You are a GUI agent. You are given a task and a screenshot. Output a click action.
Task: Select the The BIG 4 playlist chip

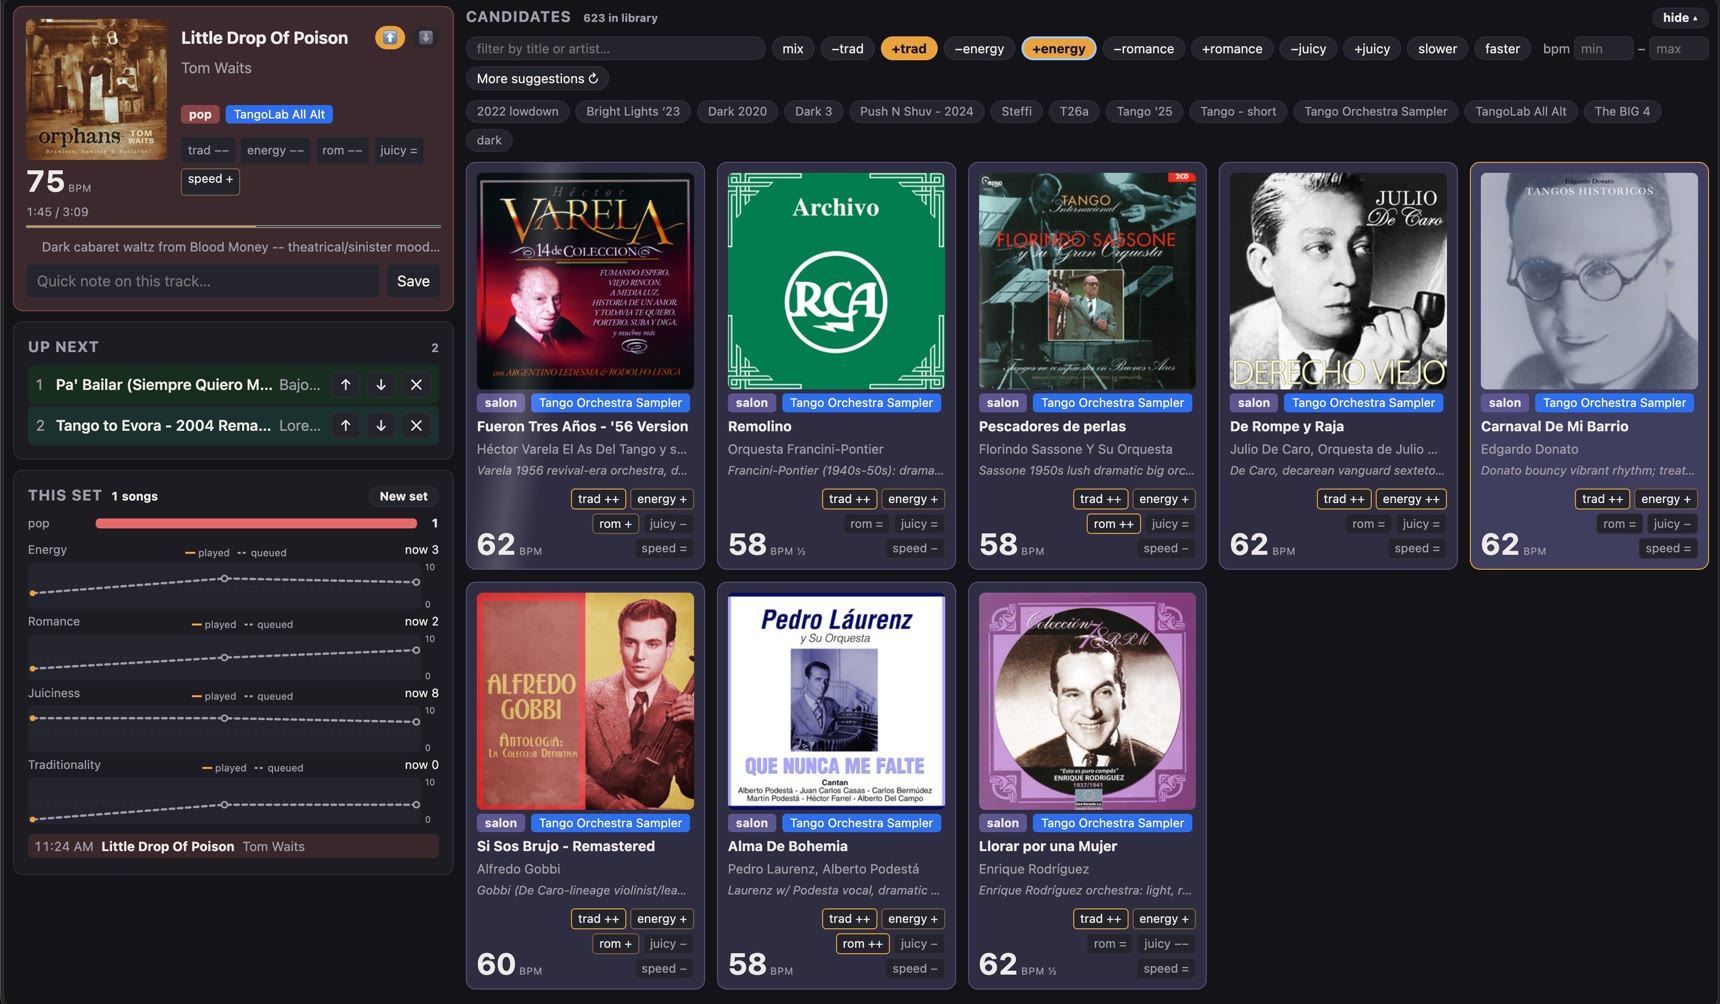(x=1622, y=111)
